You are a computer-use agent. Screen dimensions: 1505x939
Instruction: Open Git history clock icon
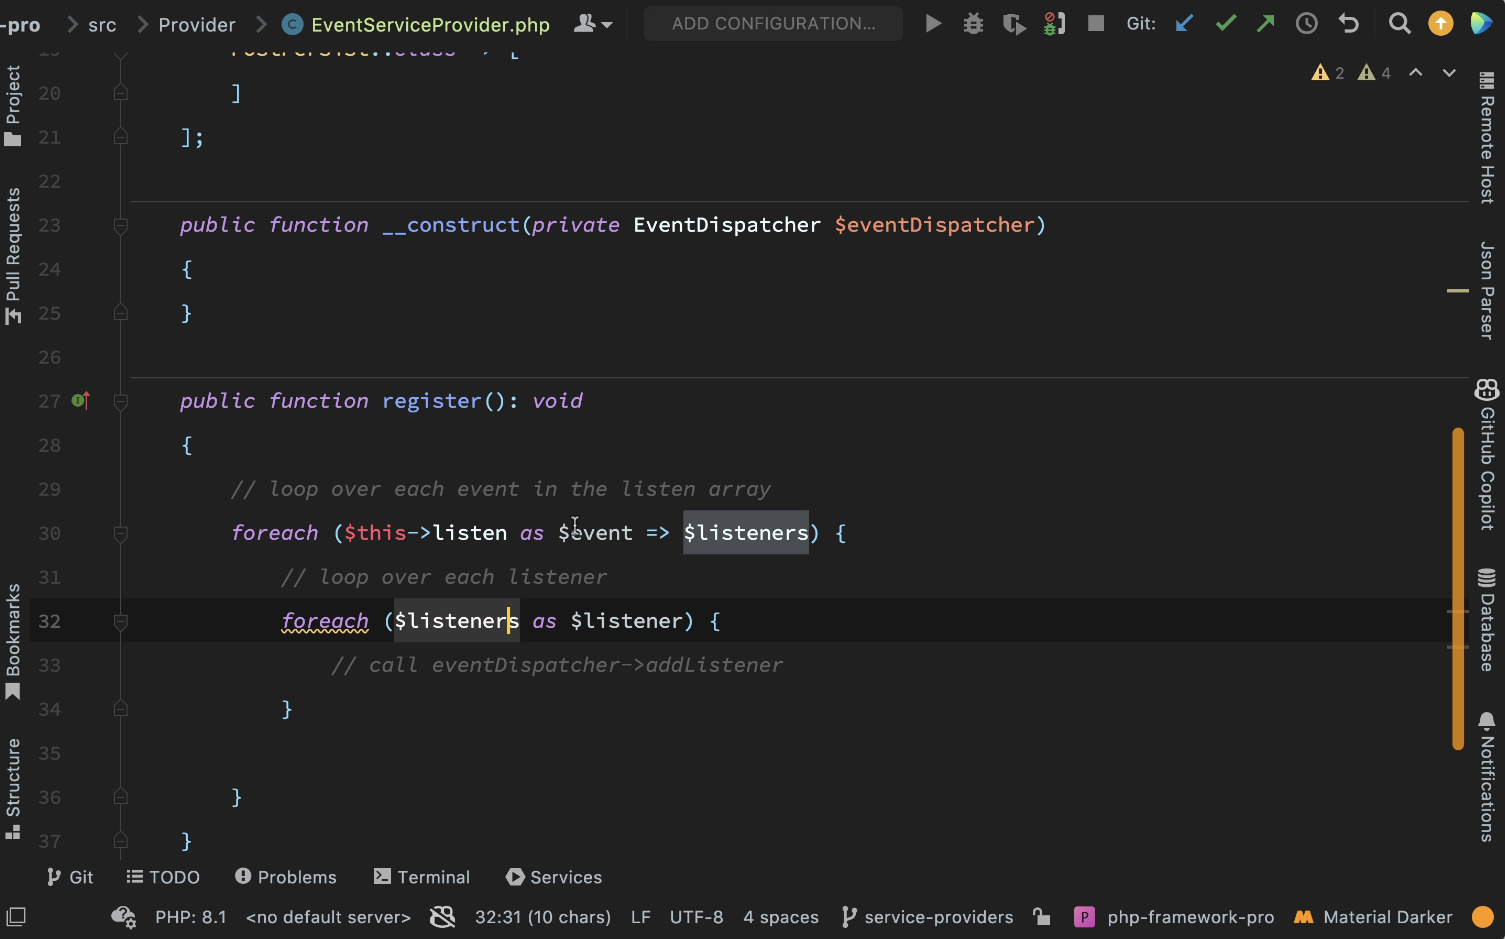pyautogui.click(x=1307, y=23)
